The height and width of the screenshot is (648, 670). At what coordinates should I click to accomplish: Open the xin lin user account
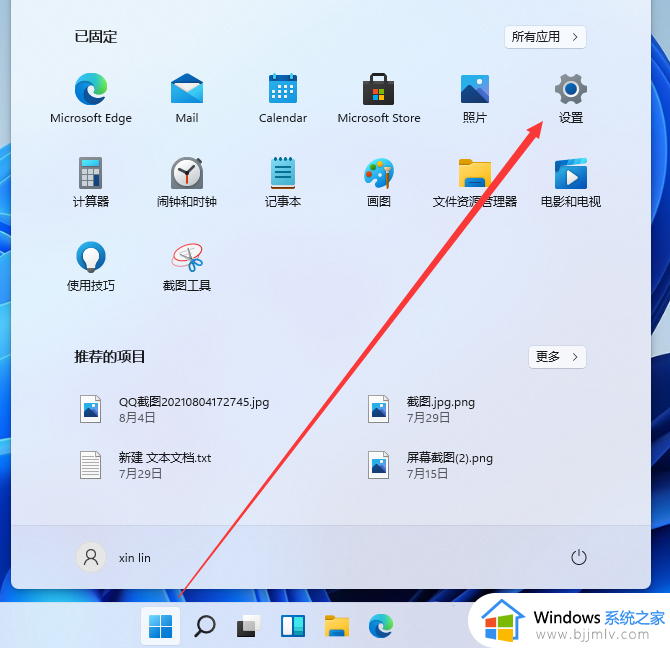pyautogui.click(x=113, y=557)
